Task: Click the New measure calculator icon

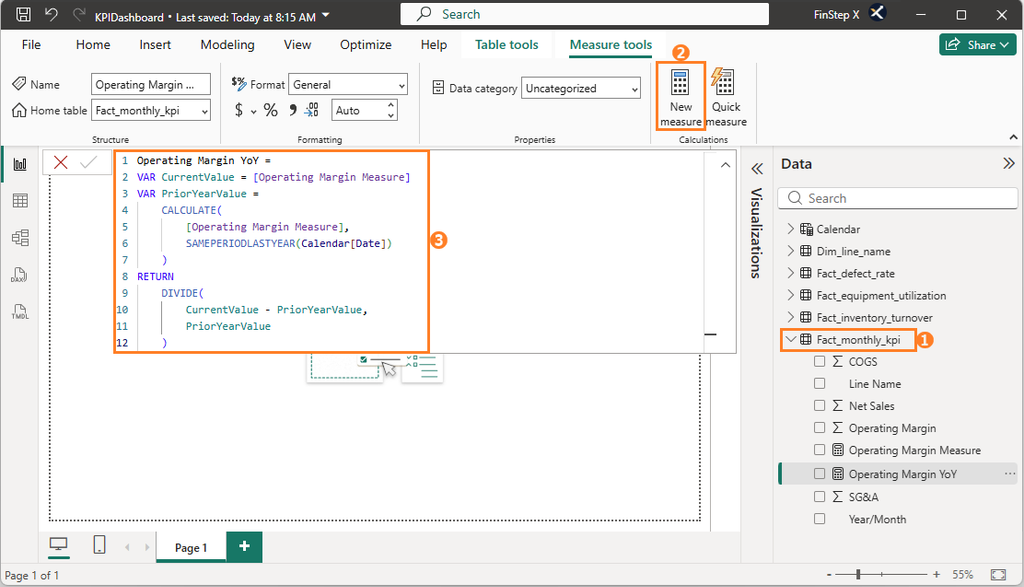Action: pos(680,83)
